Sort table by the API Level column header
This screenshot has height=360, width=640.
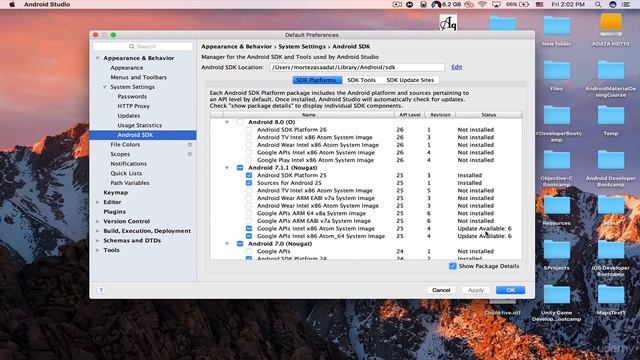tap(409, 115)
